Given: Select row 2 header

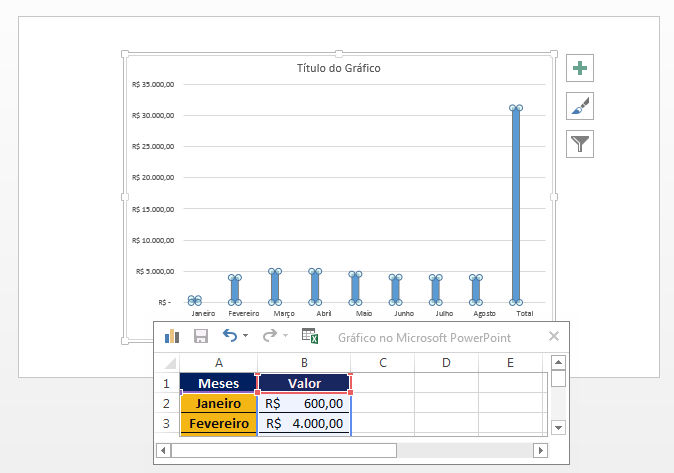Looking at the screenshot, I should coord(167,403).
